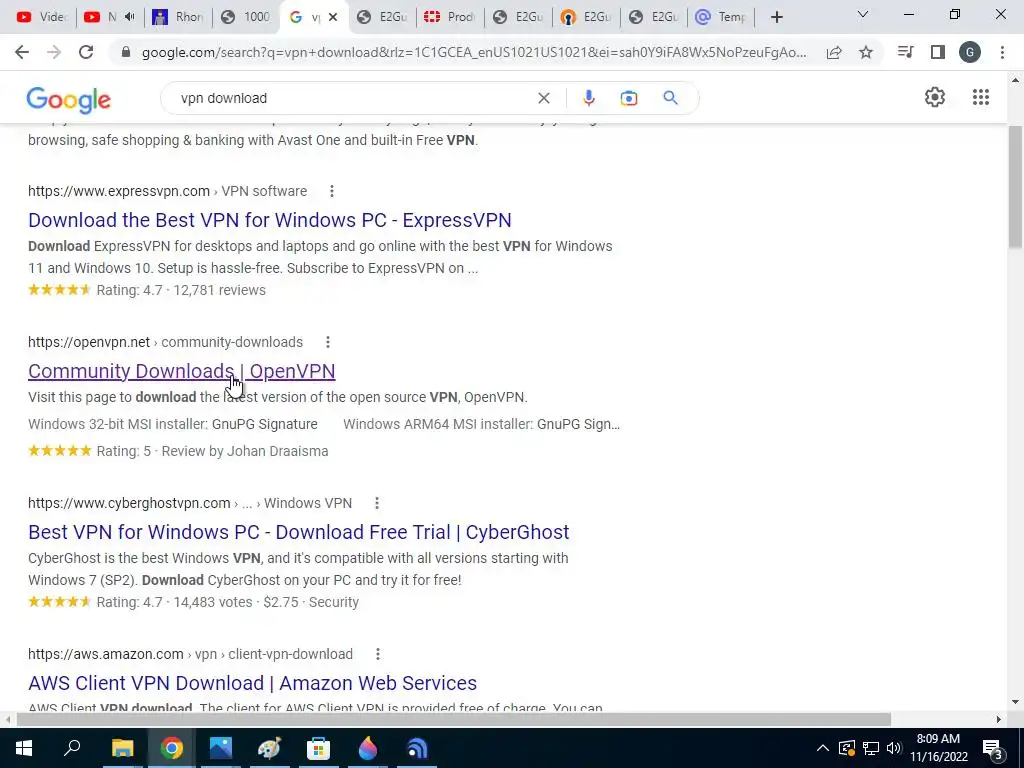Open the tab search dropdown arrow
Screen dimensions: 1024x768
(863, 14)
